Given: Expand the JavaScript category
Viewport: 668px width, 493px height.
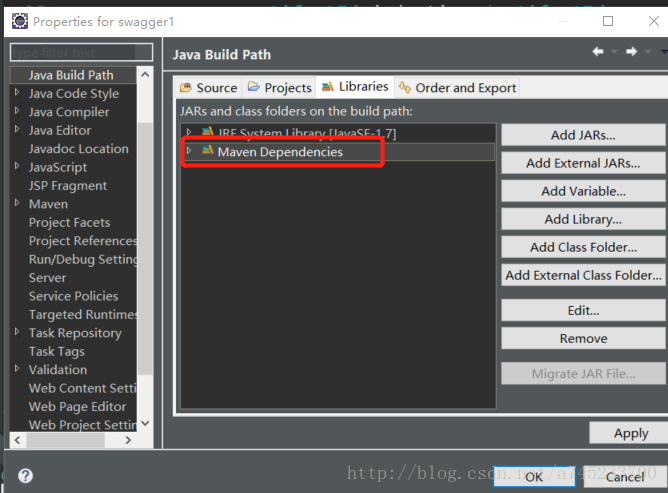Looking at the screenshot, I should (17, 166).
